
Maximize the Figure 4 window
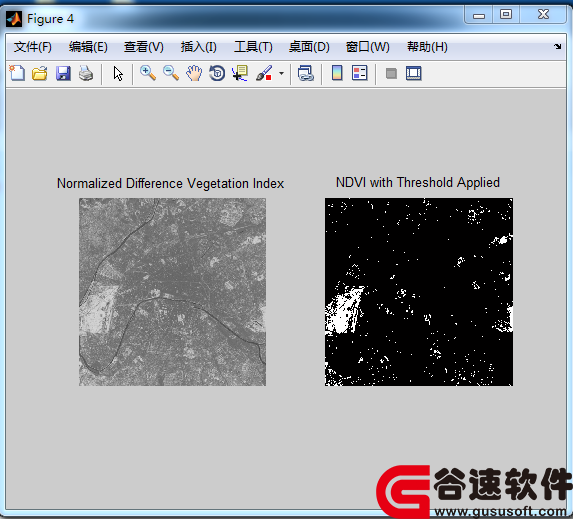coord(506,15)
